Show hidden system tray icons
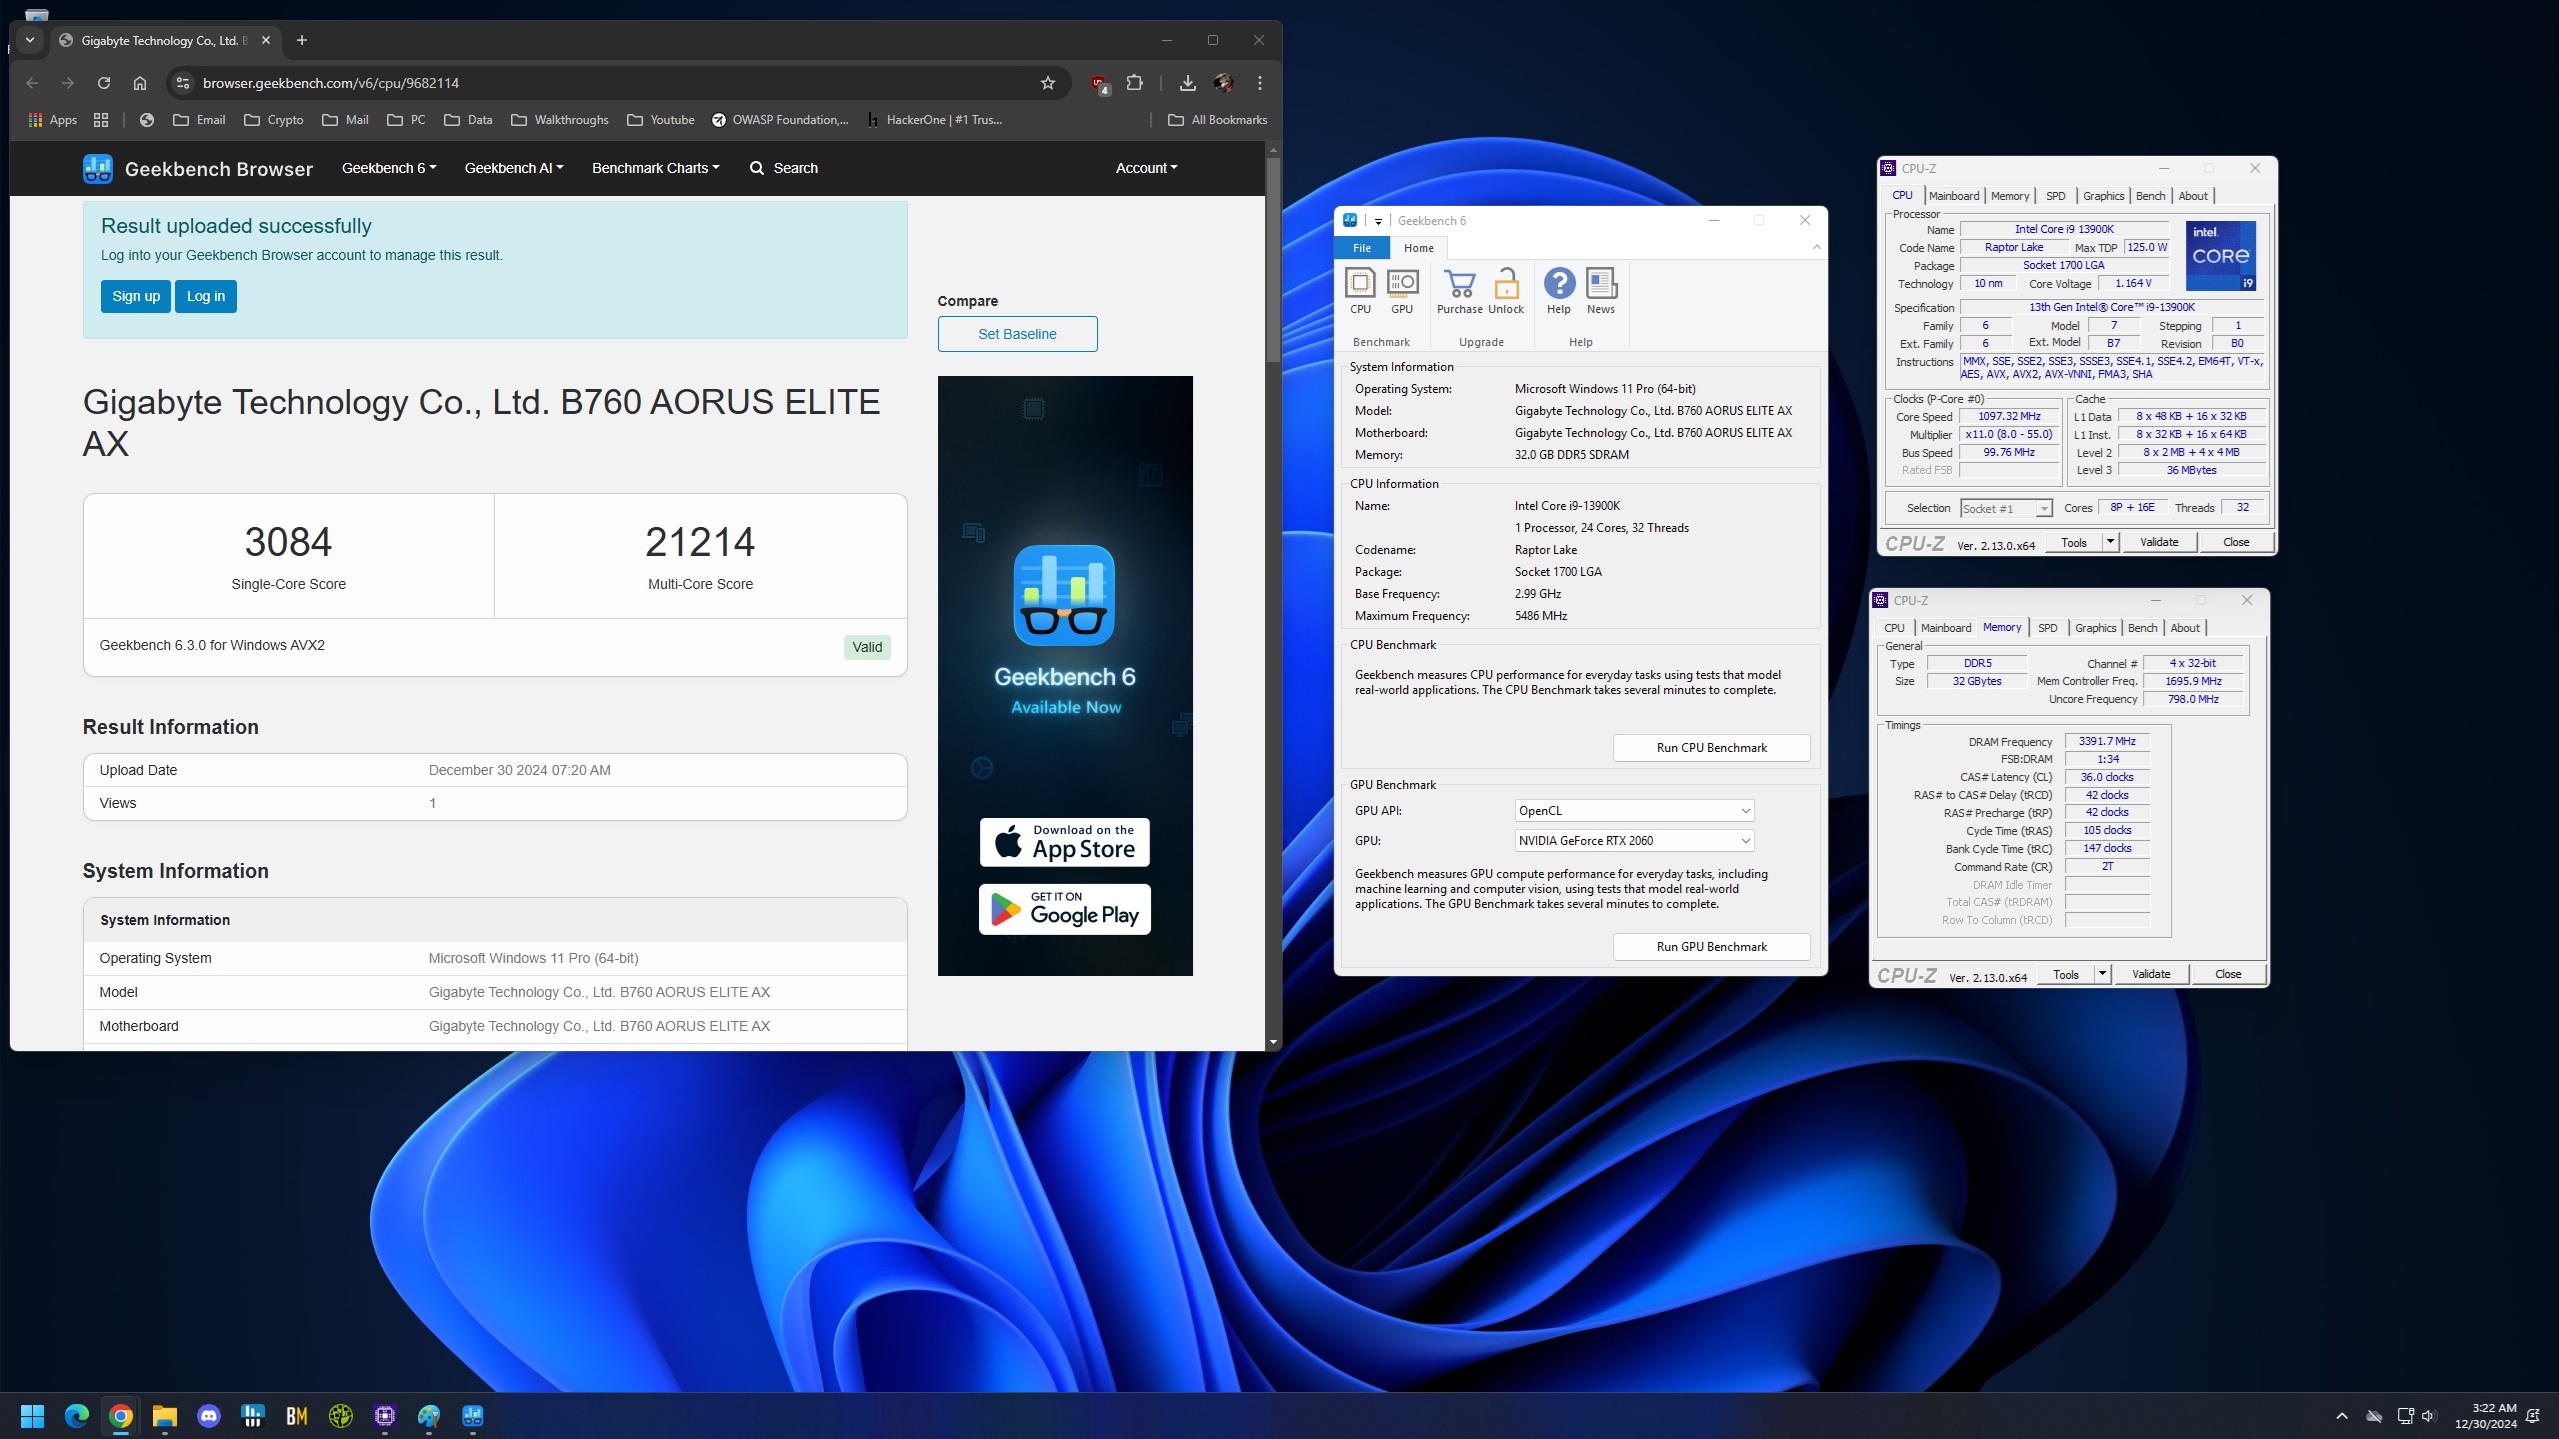The height and width of the screenshot is (1439, 2559). 2341,1416
